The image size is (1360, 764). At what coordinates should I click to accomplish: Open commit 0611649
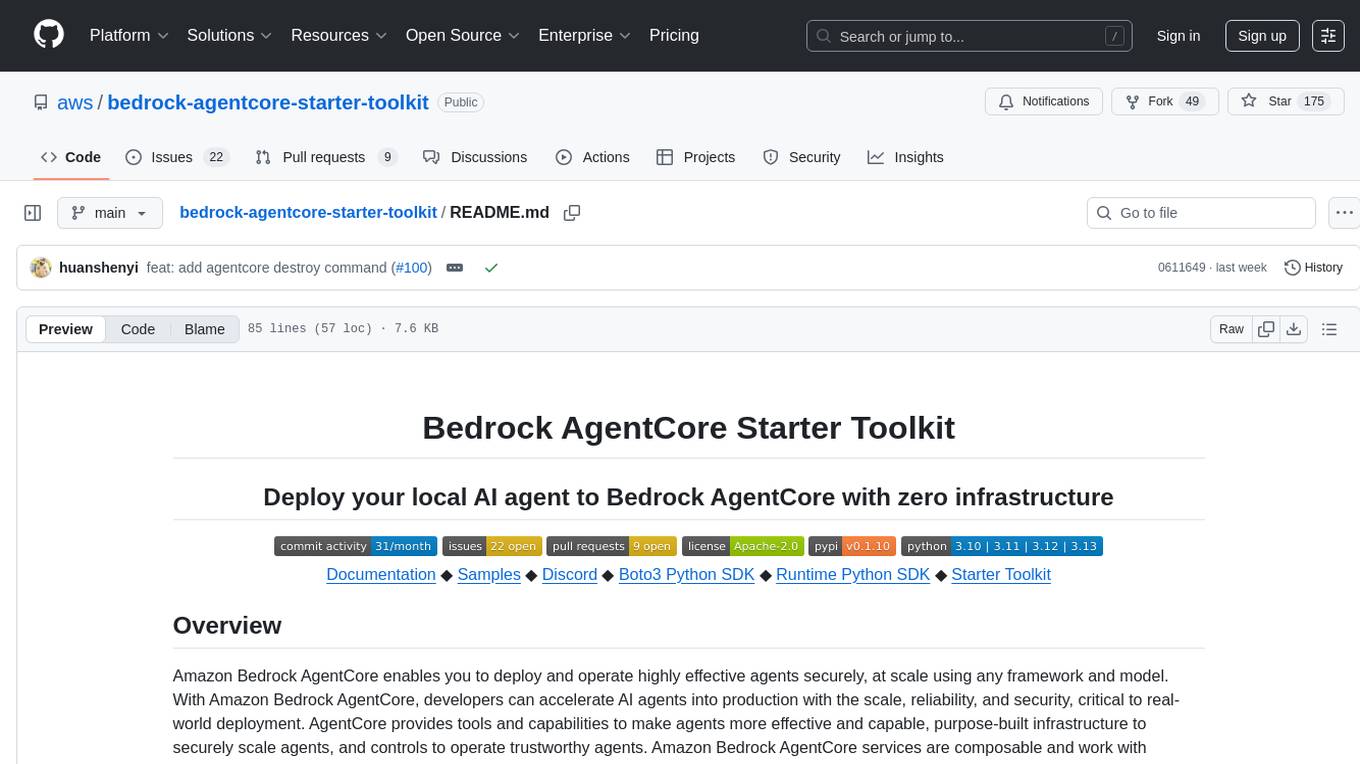[x=1181, y=268]
